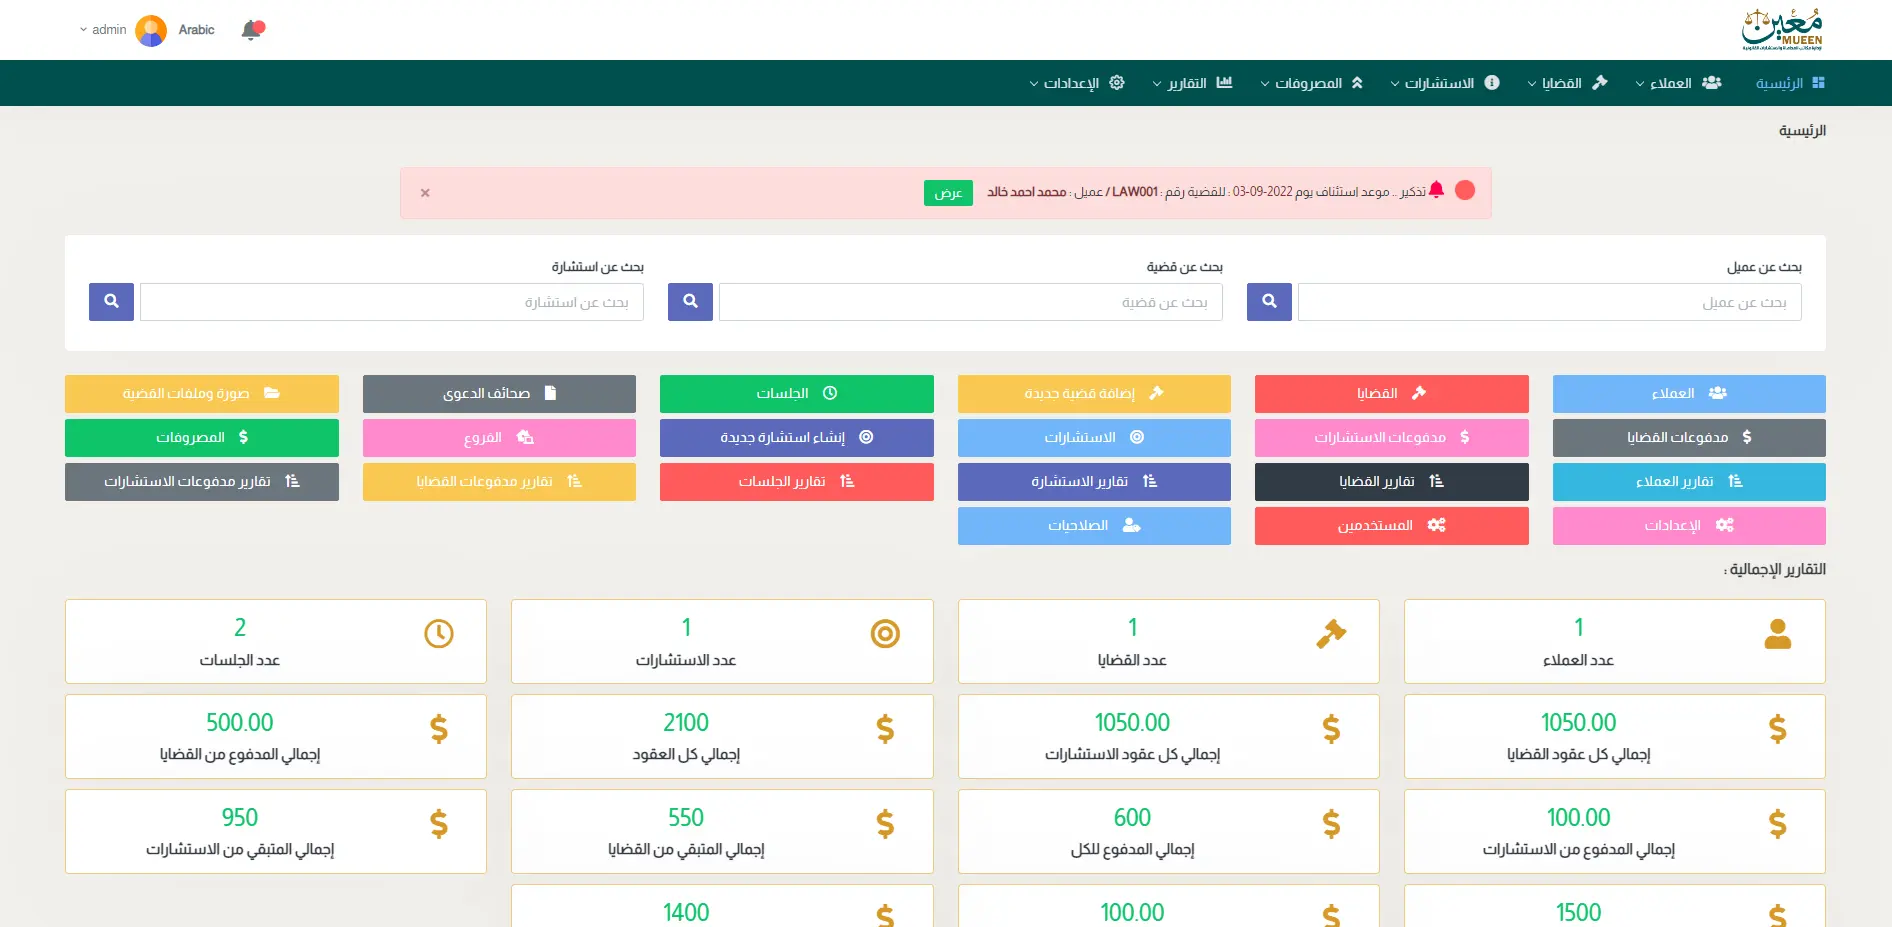Image resolution: width=1892 pixels, height=927 pixels.
Task: Click the admin user avatar
Action: pyautogui.click(x=151, y=30)
